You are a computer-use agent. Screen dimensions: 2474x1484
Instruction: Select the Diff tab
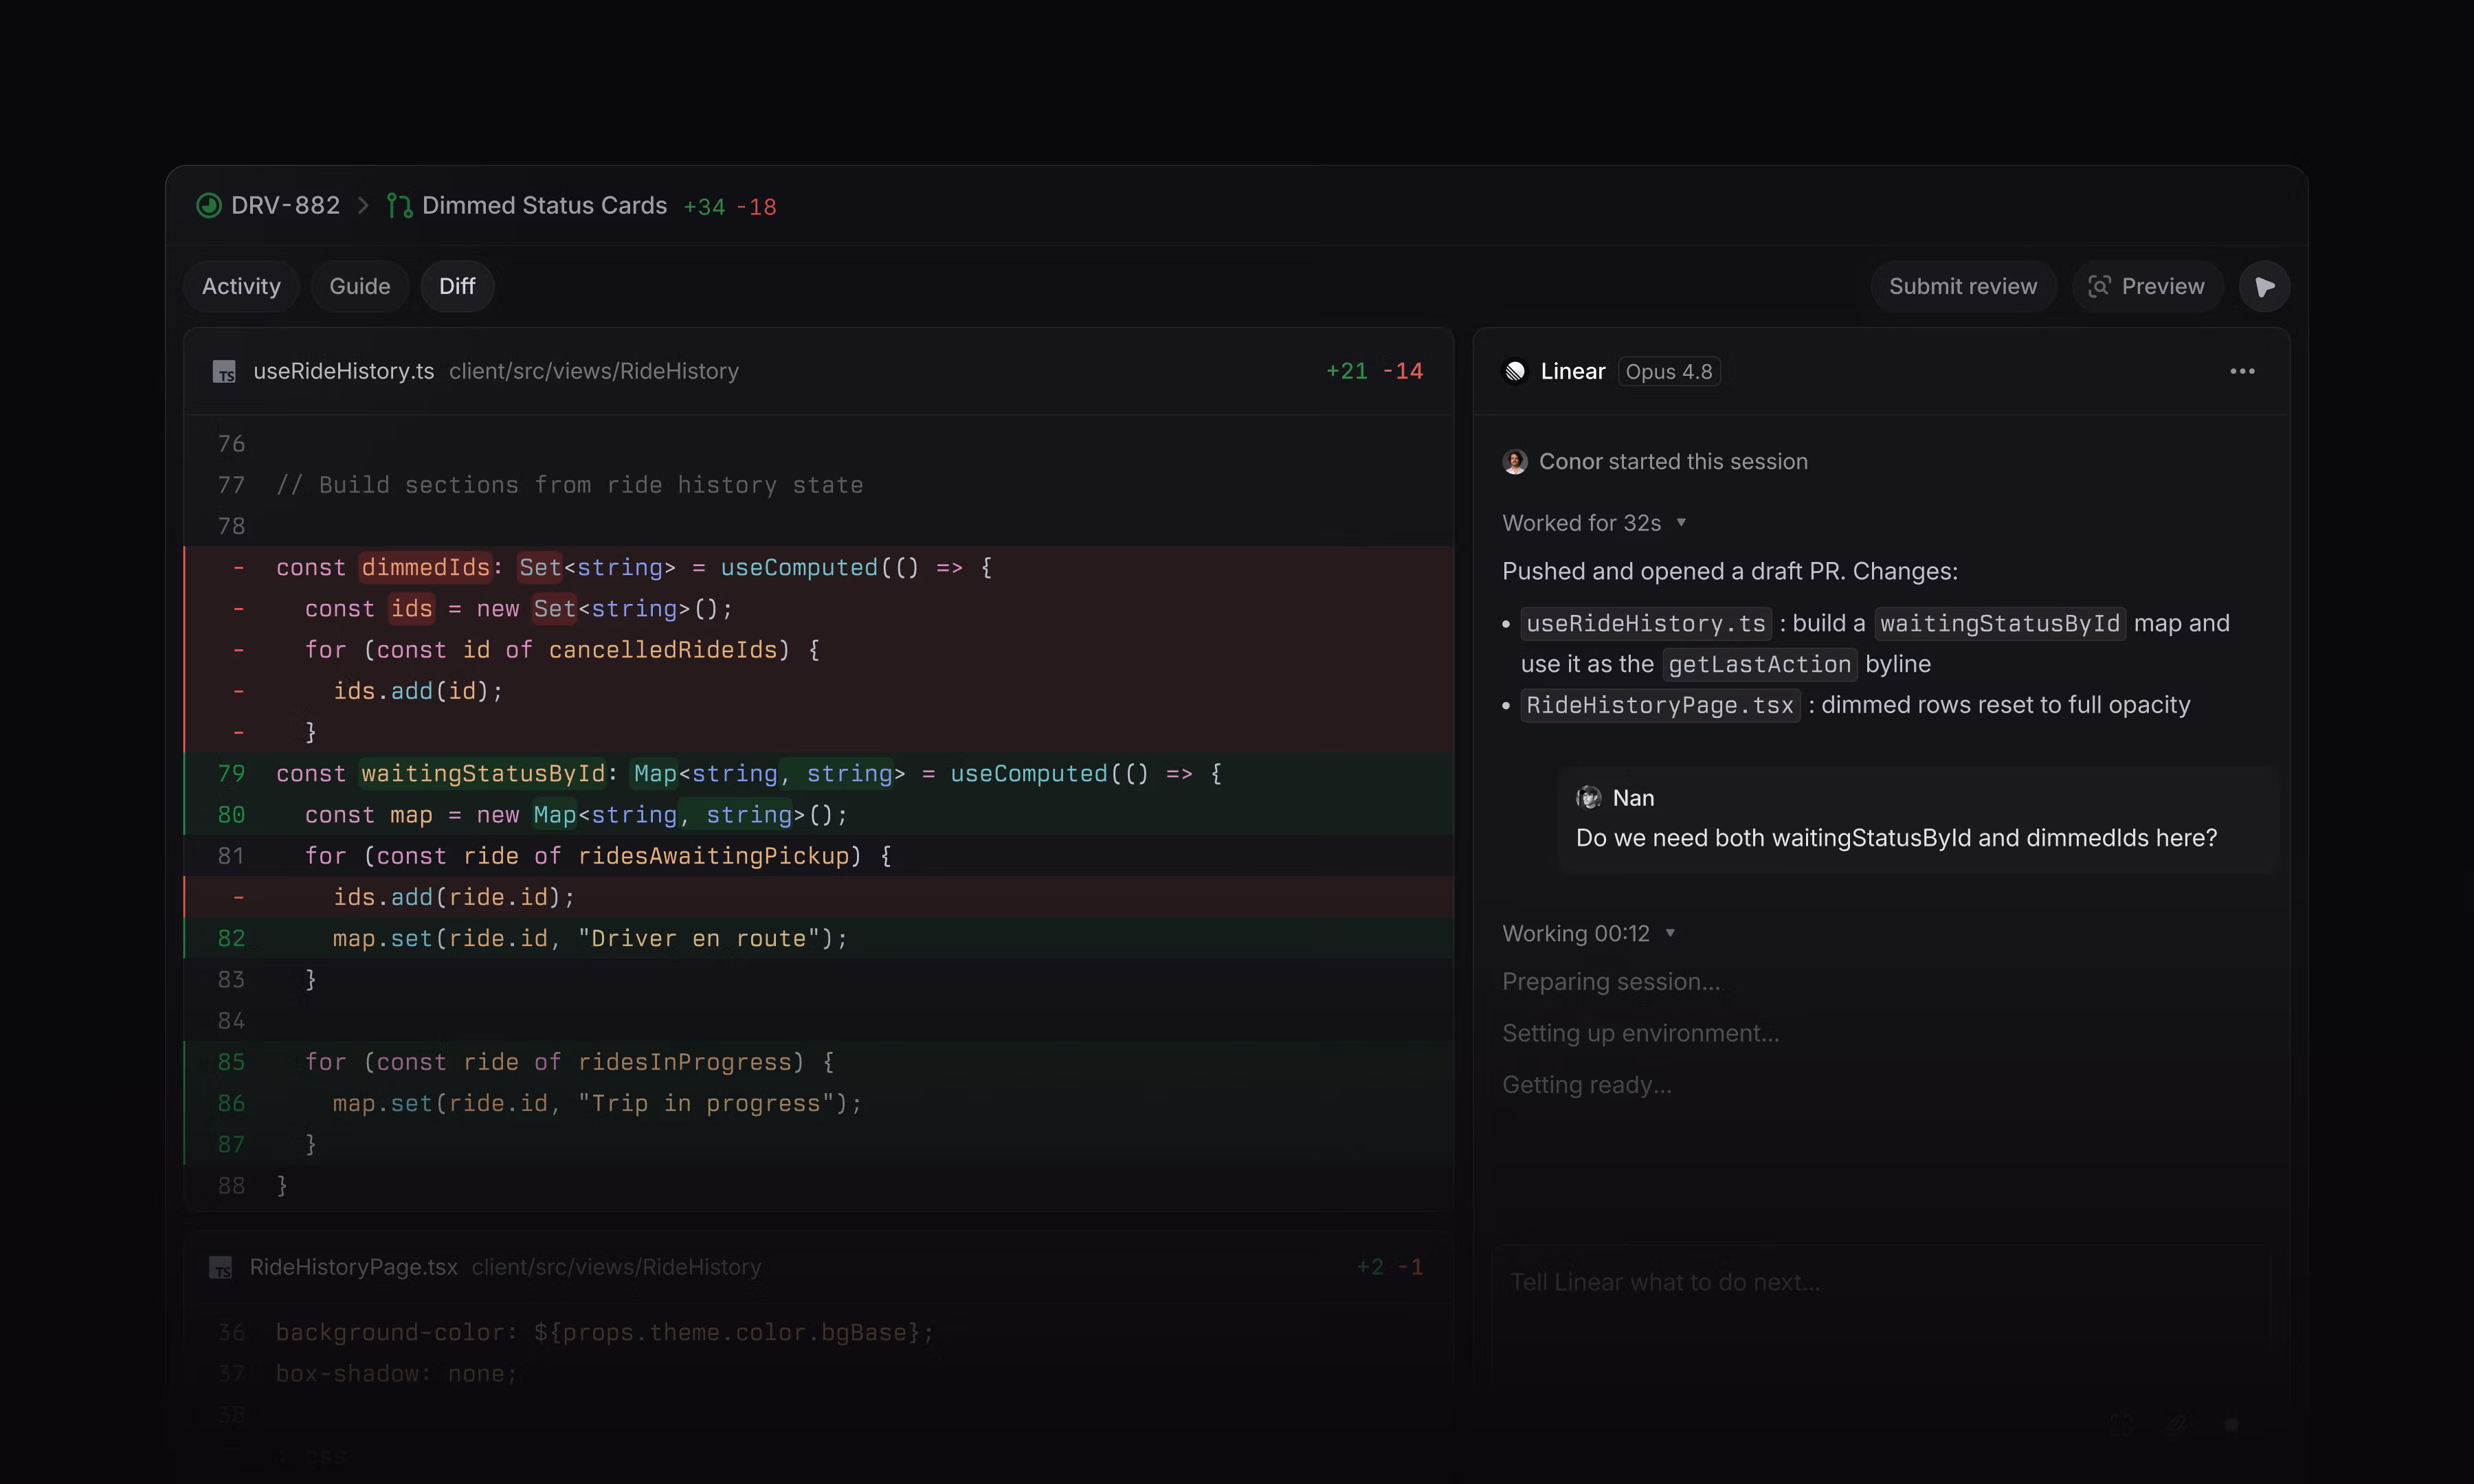457,287
